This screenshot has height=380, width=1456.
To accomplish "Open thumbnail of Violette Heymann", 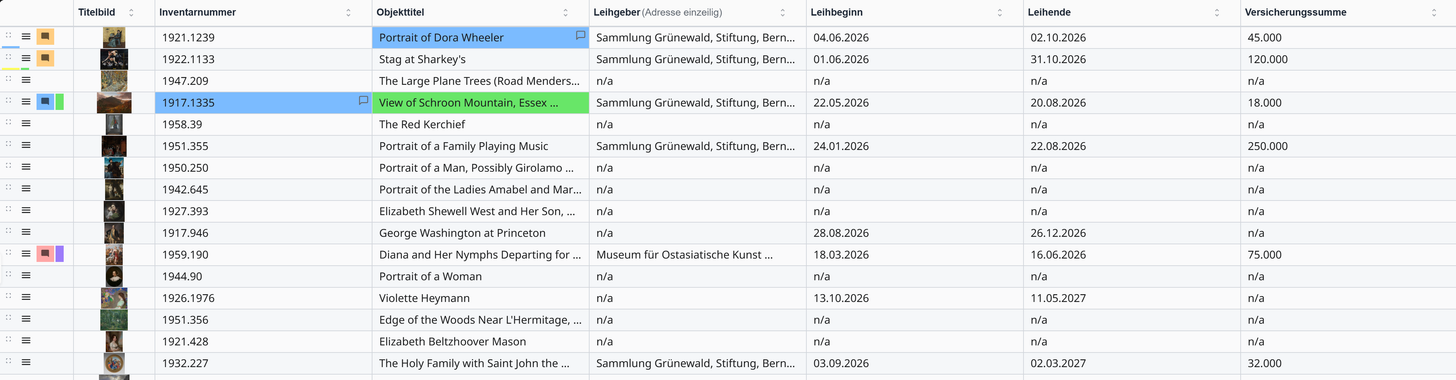I will pyautogui.click(x=114, y=298).
